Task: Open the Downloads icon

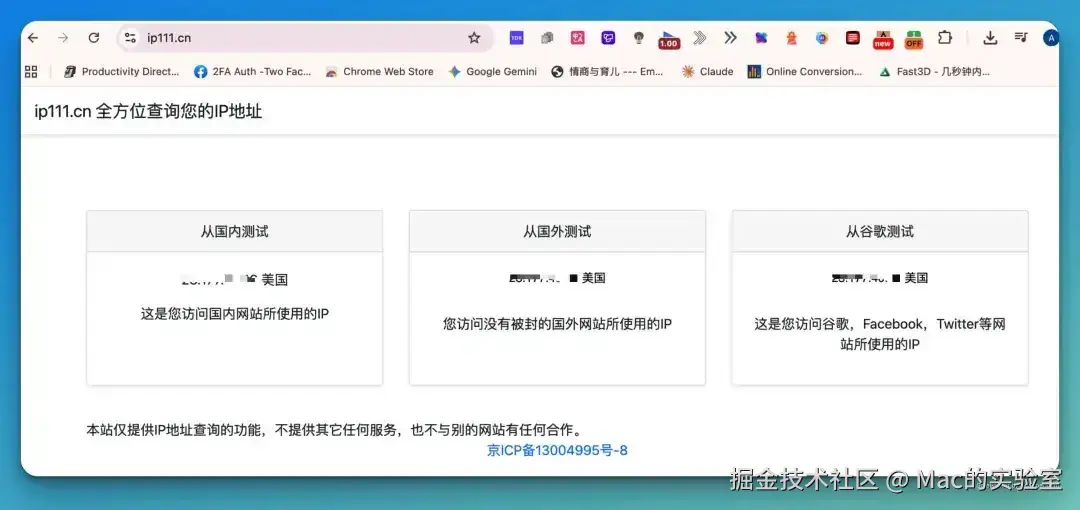Action: (990, 38)
